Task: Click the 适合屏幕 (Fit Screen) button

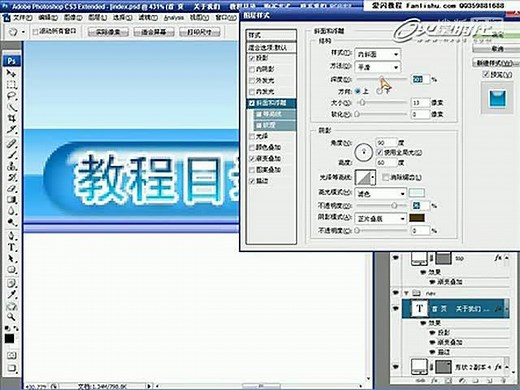Action: [x=154, y=32]
